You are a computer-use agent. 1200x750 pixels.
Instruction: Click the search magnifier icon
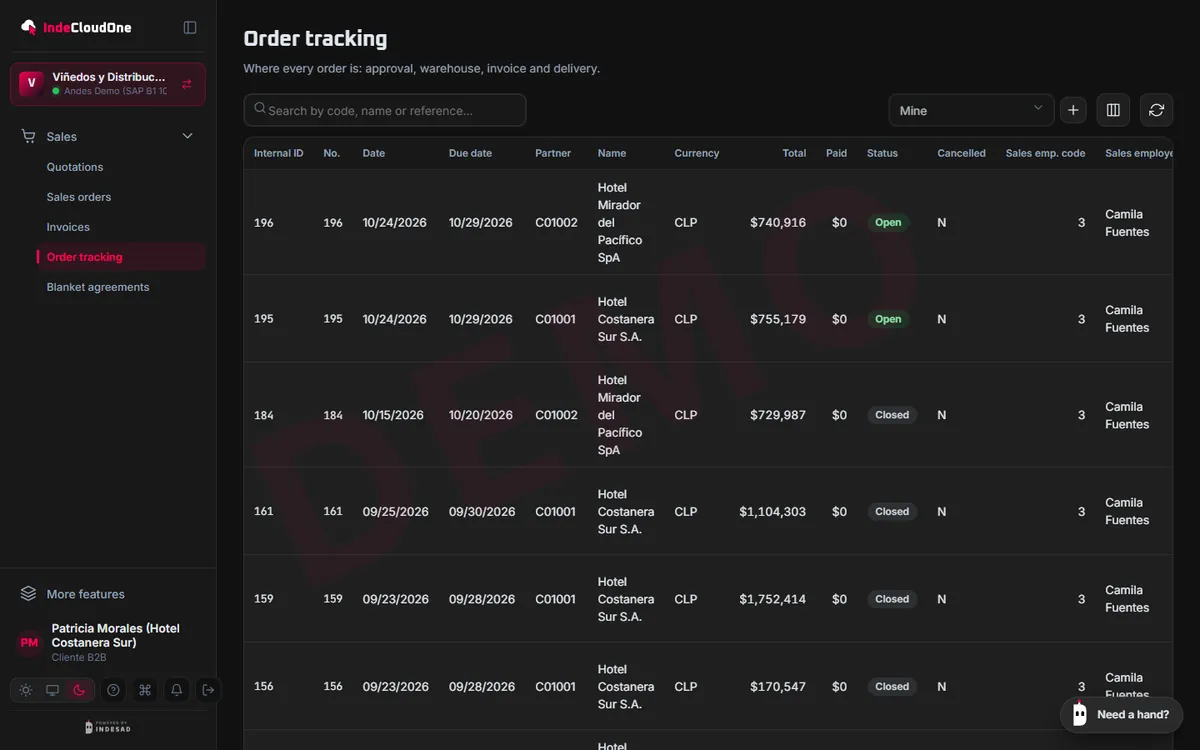(260, 109)
